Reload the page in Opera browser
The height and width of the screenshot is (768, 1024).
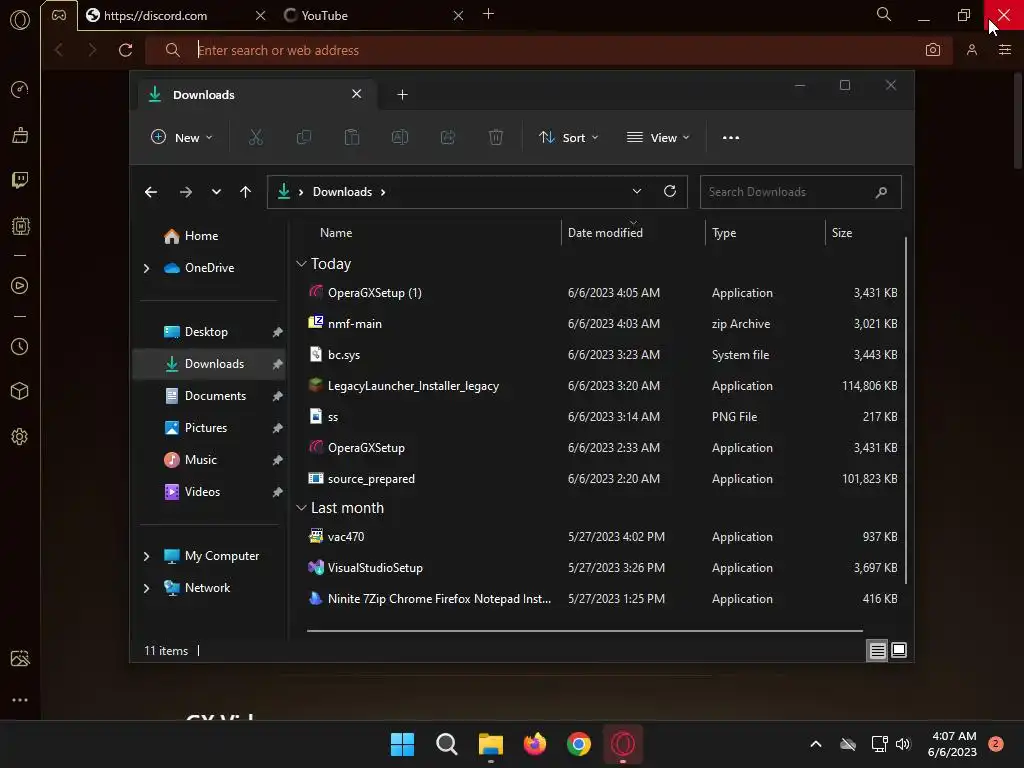[x=125, y=50]
